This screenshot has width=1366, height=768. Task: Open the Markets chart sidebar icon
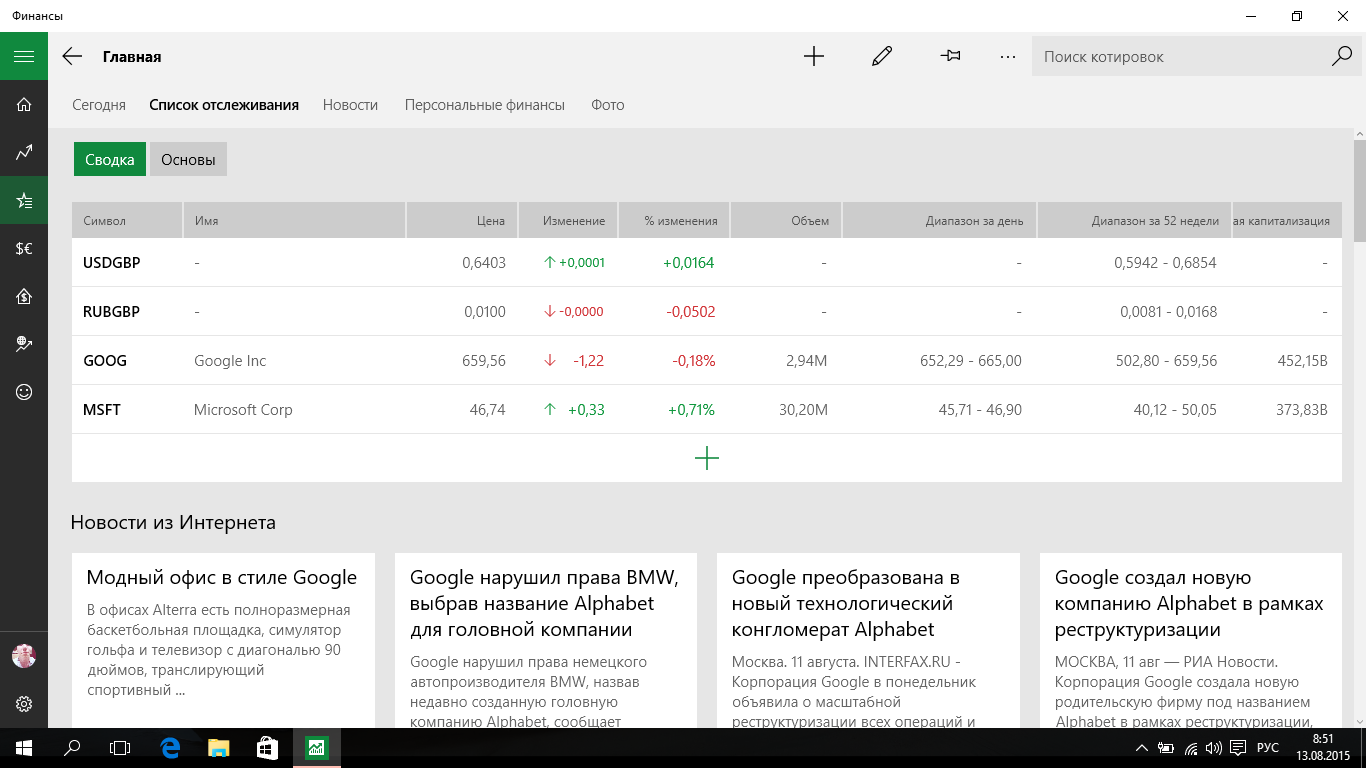coord(24,153)
